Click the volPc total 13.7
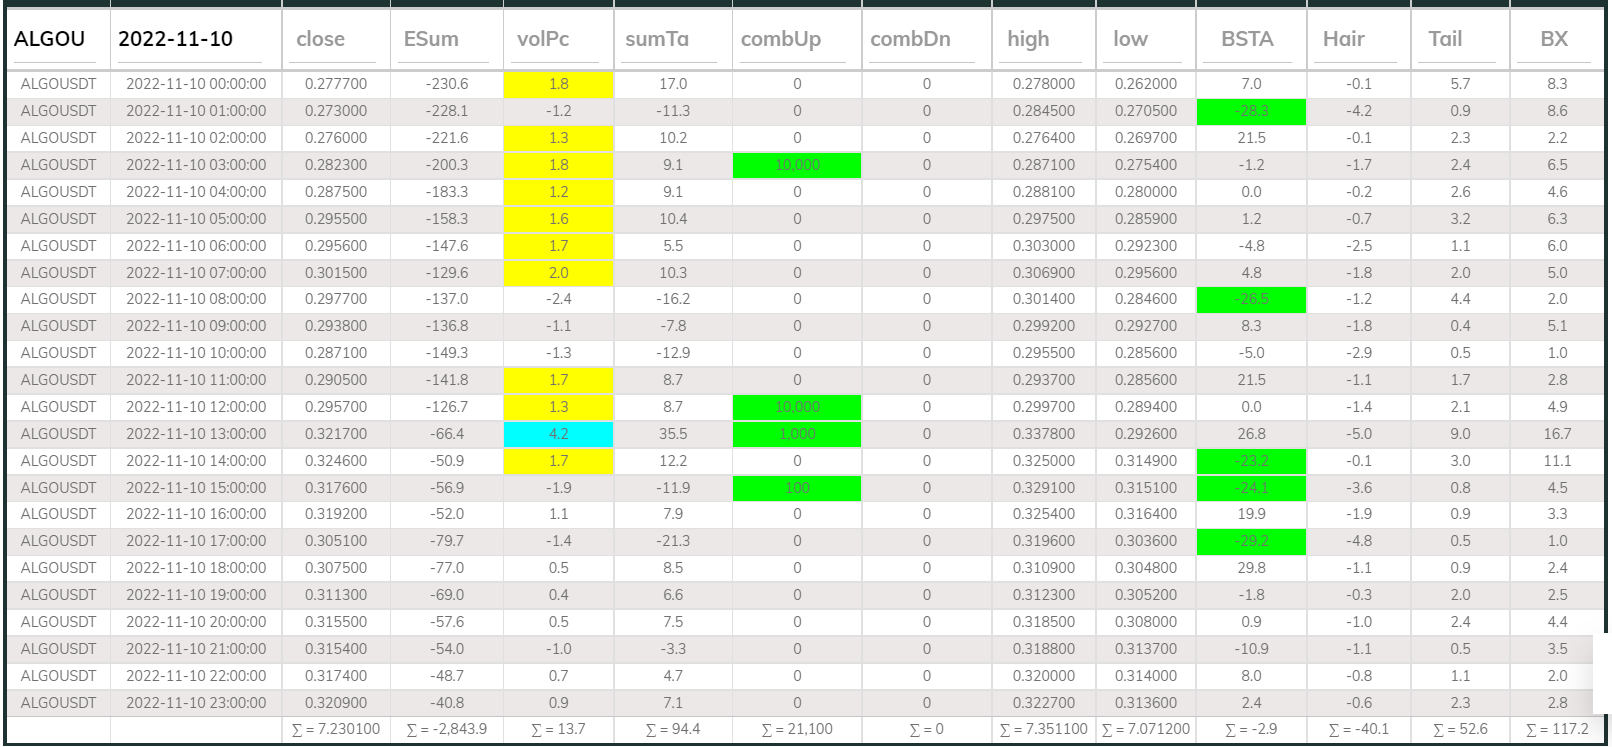The height and width of the screenshot is (747, 1612). point(558,729)
